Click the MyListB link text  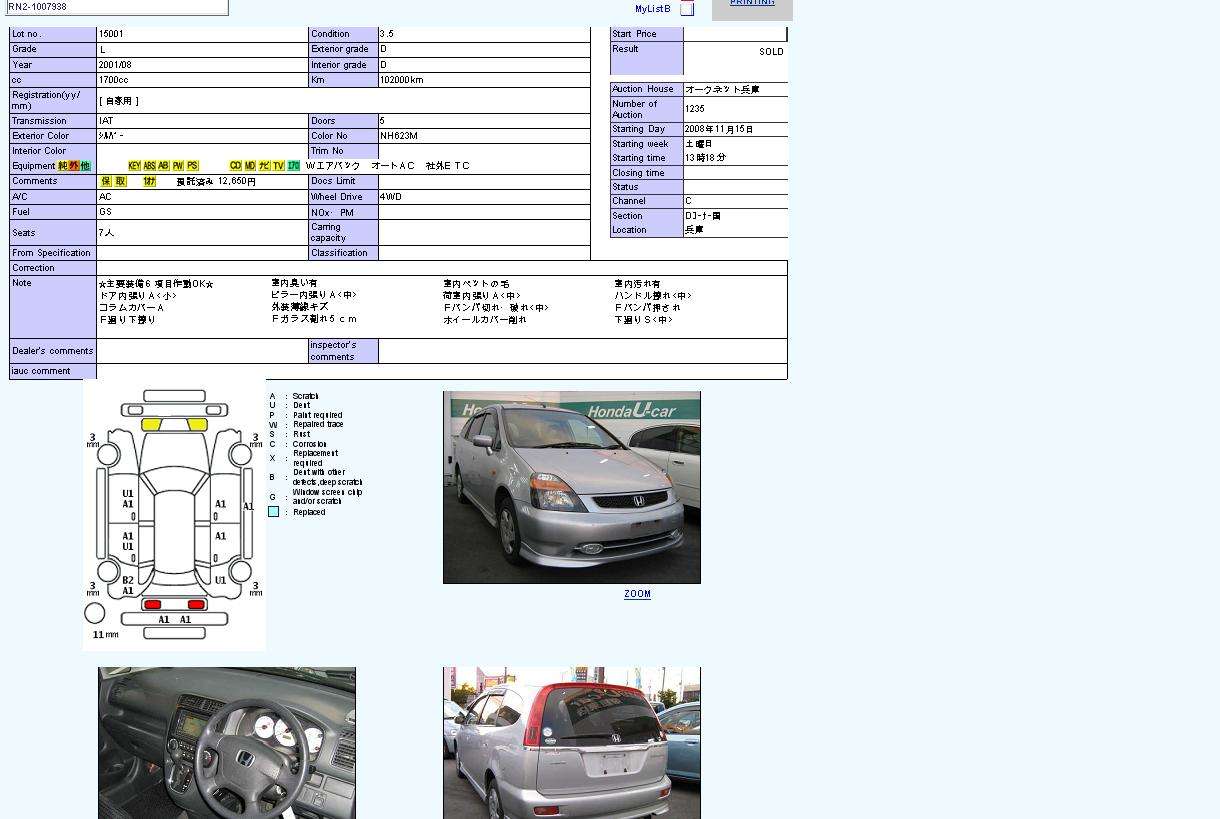pyautogui.click(x=653, y=9)
